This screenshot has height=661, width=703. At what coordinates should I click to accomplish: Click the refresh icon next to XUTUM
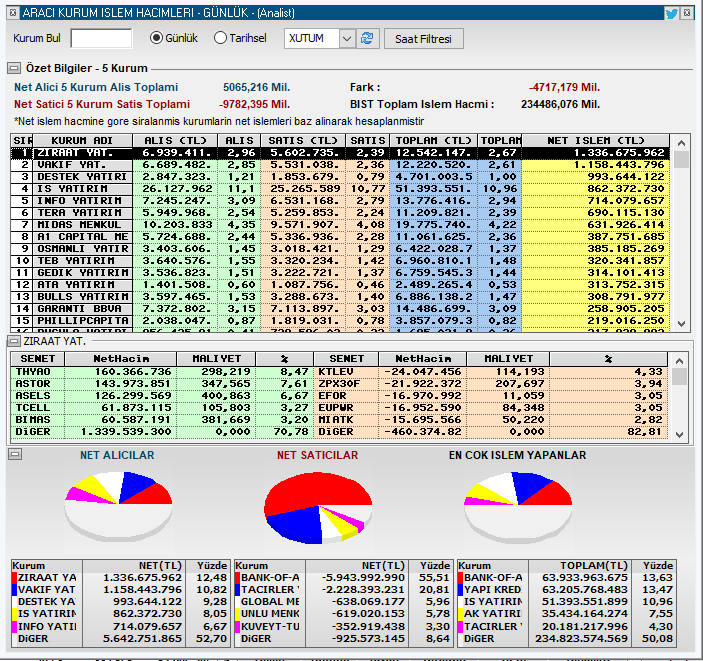coord(367,39)
